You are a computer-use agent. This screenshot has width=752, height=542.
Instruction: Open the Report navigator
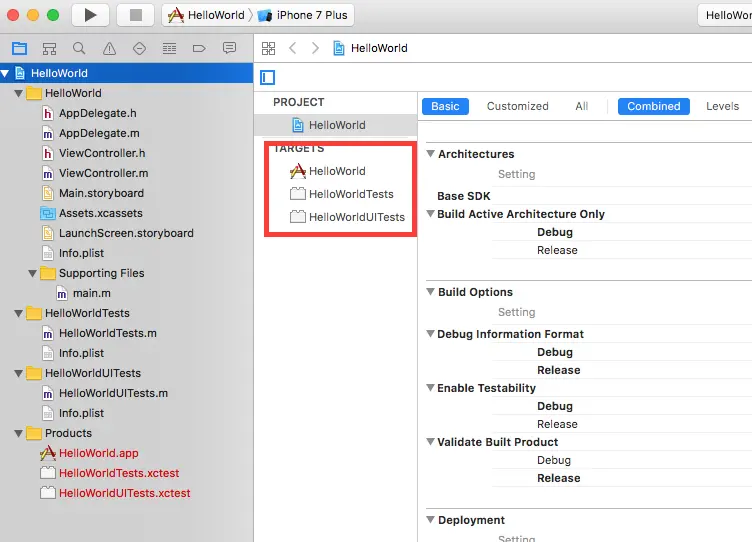click(x=229, y=48)
